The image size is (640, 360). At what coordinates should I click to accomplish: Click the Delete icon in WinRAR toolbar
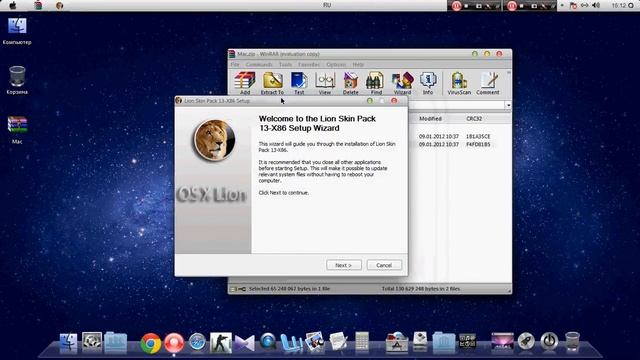351,83
